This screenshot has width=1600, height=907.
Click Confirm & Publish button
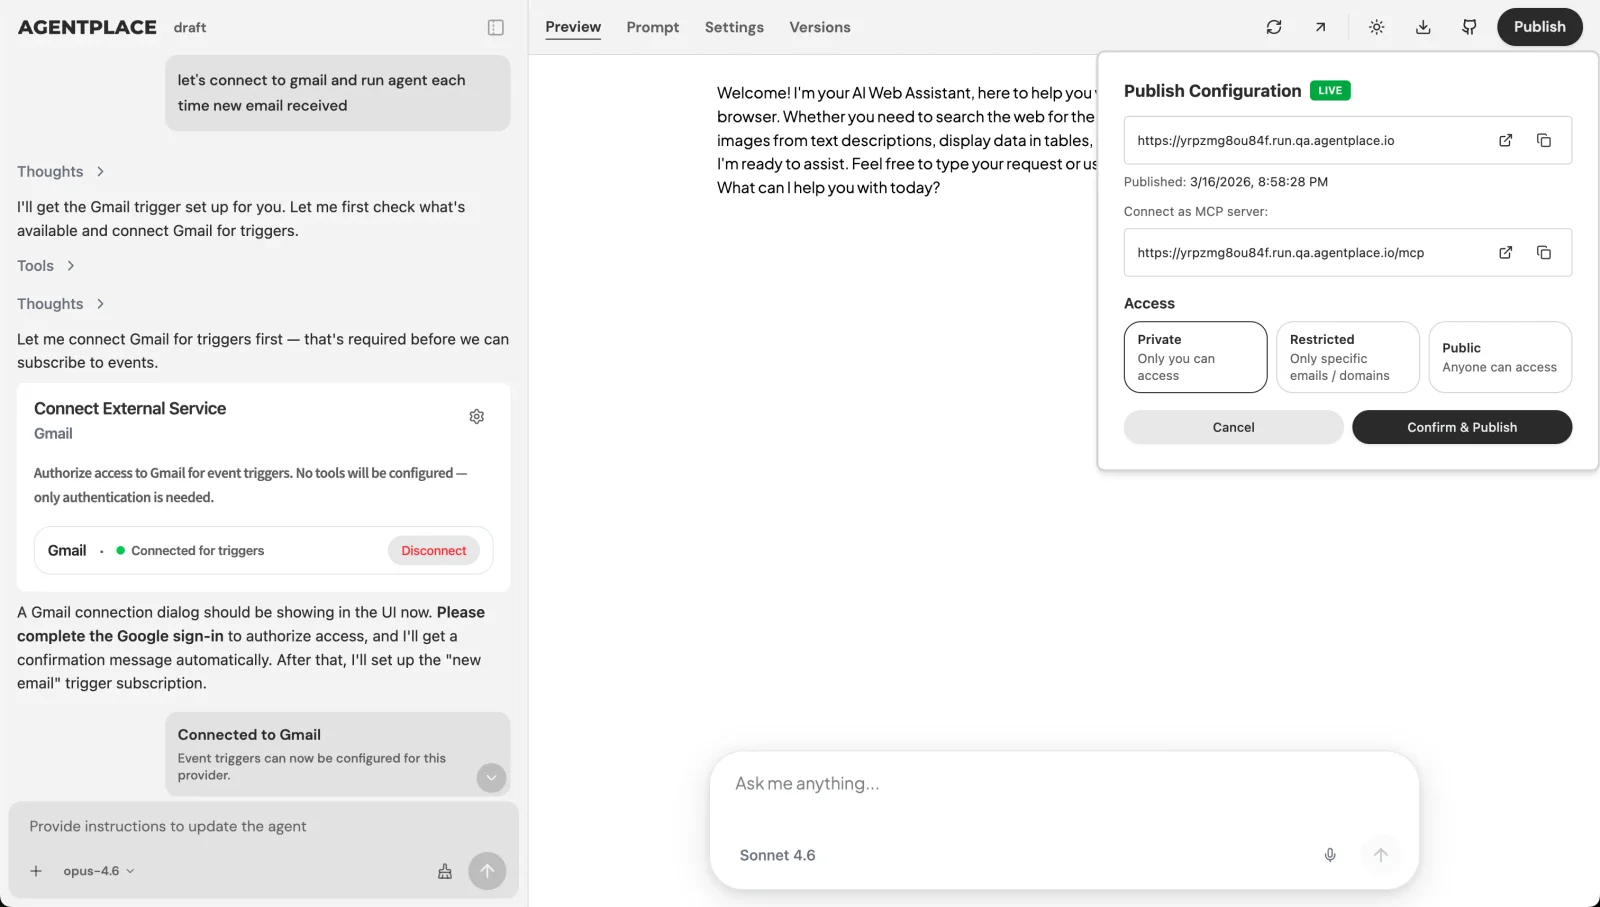point(1461,427)
